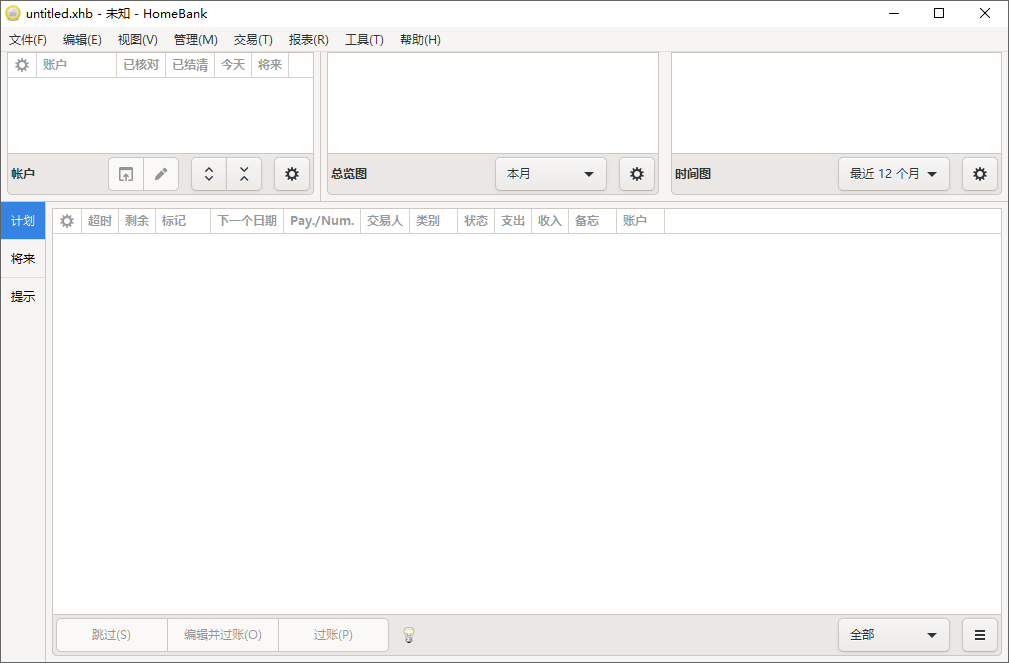1009x663 pixels.
Task: Open the 全部 filter dropdown at the bottom
Action: (x=893, y=634)
